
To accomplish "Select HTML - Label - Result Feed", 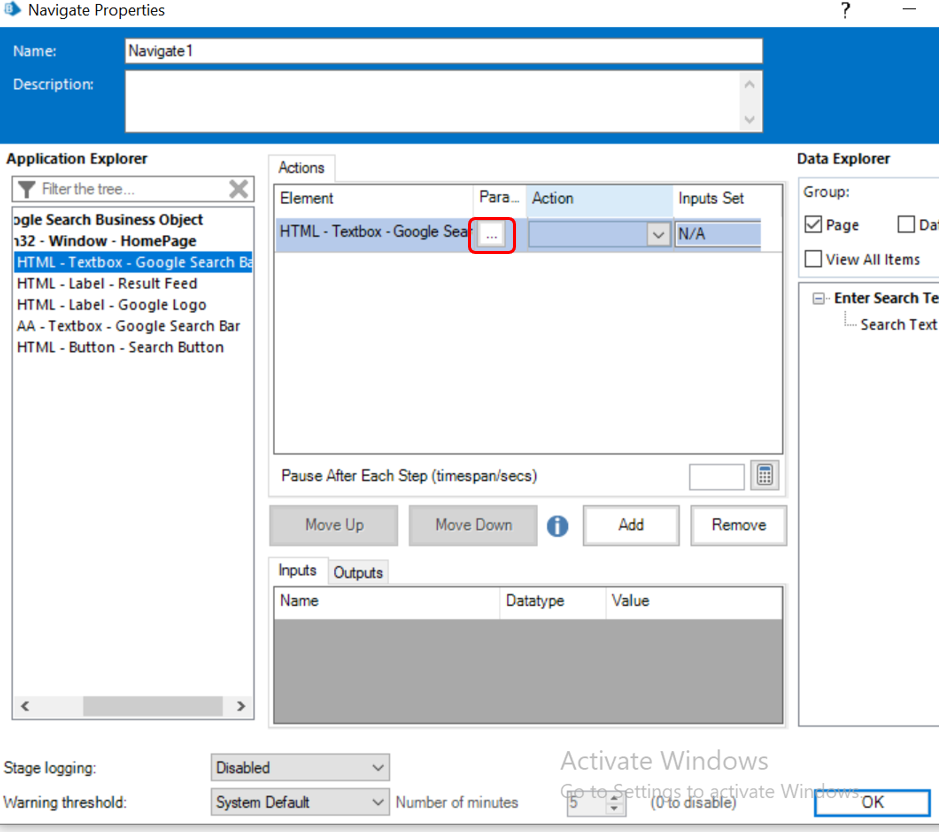I will point(107,284).
